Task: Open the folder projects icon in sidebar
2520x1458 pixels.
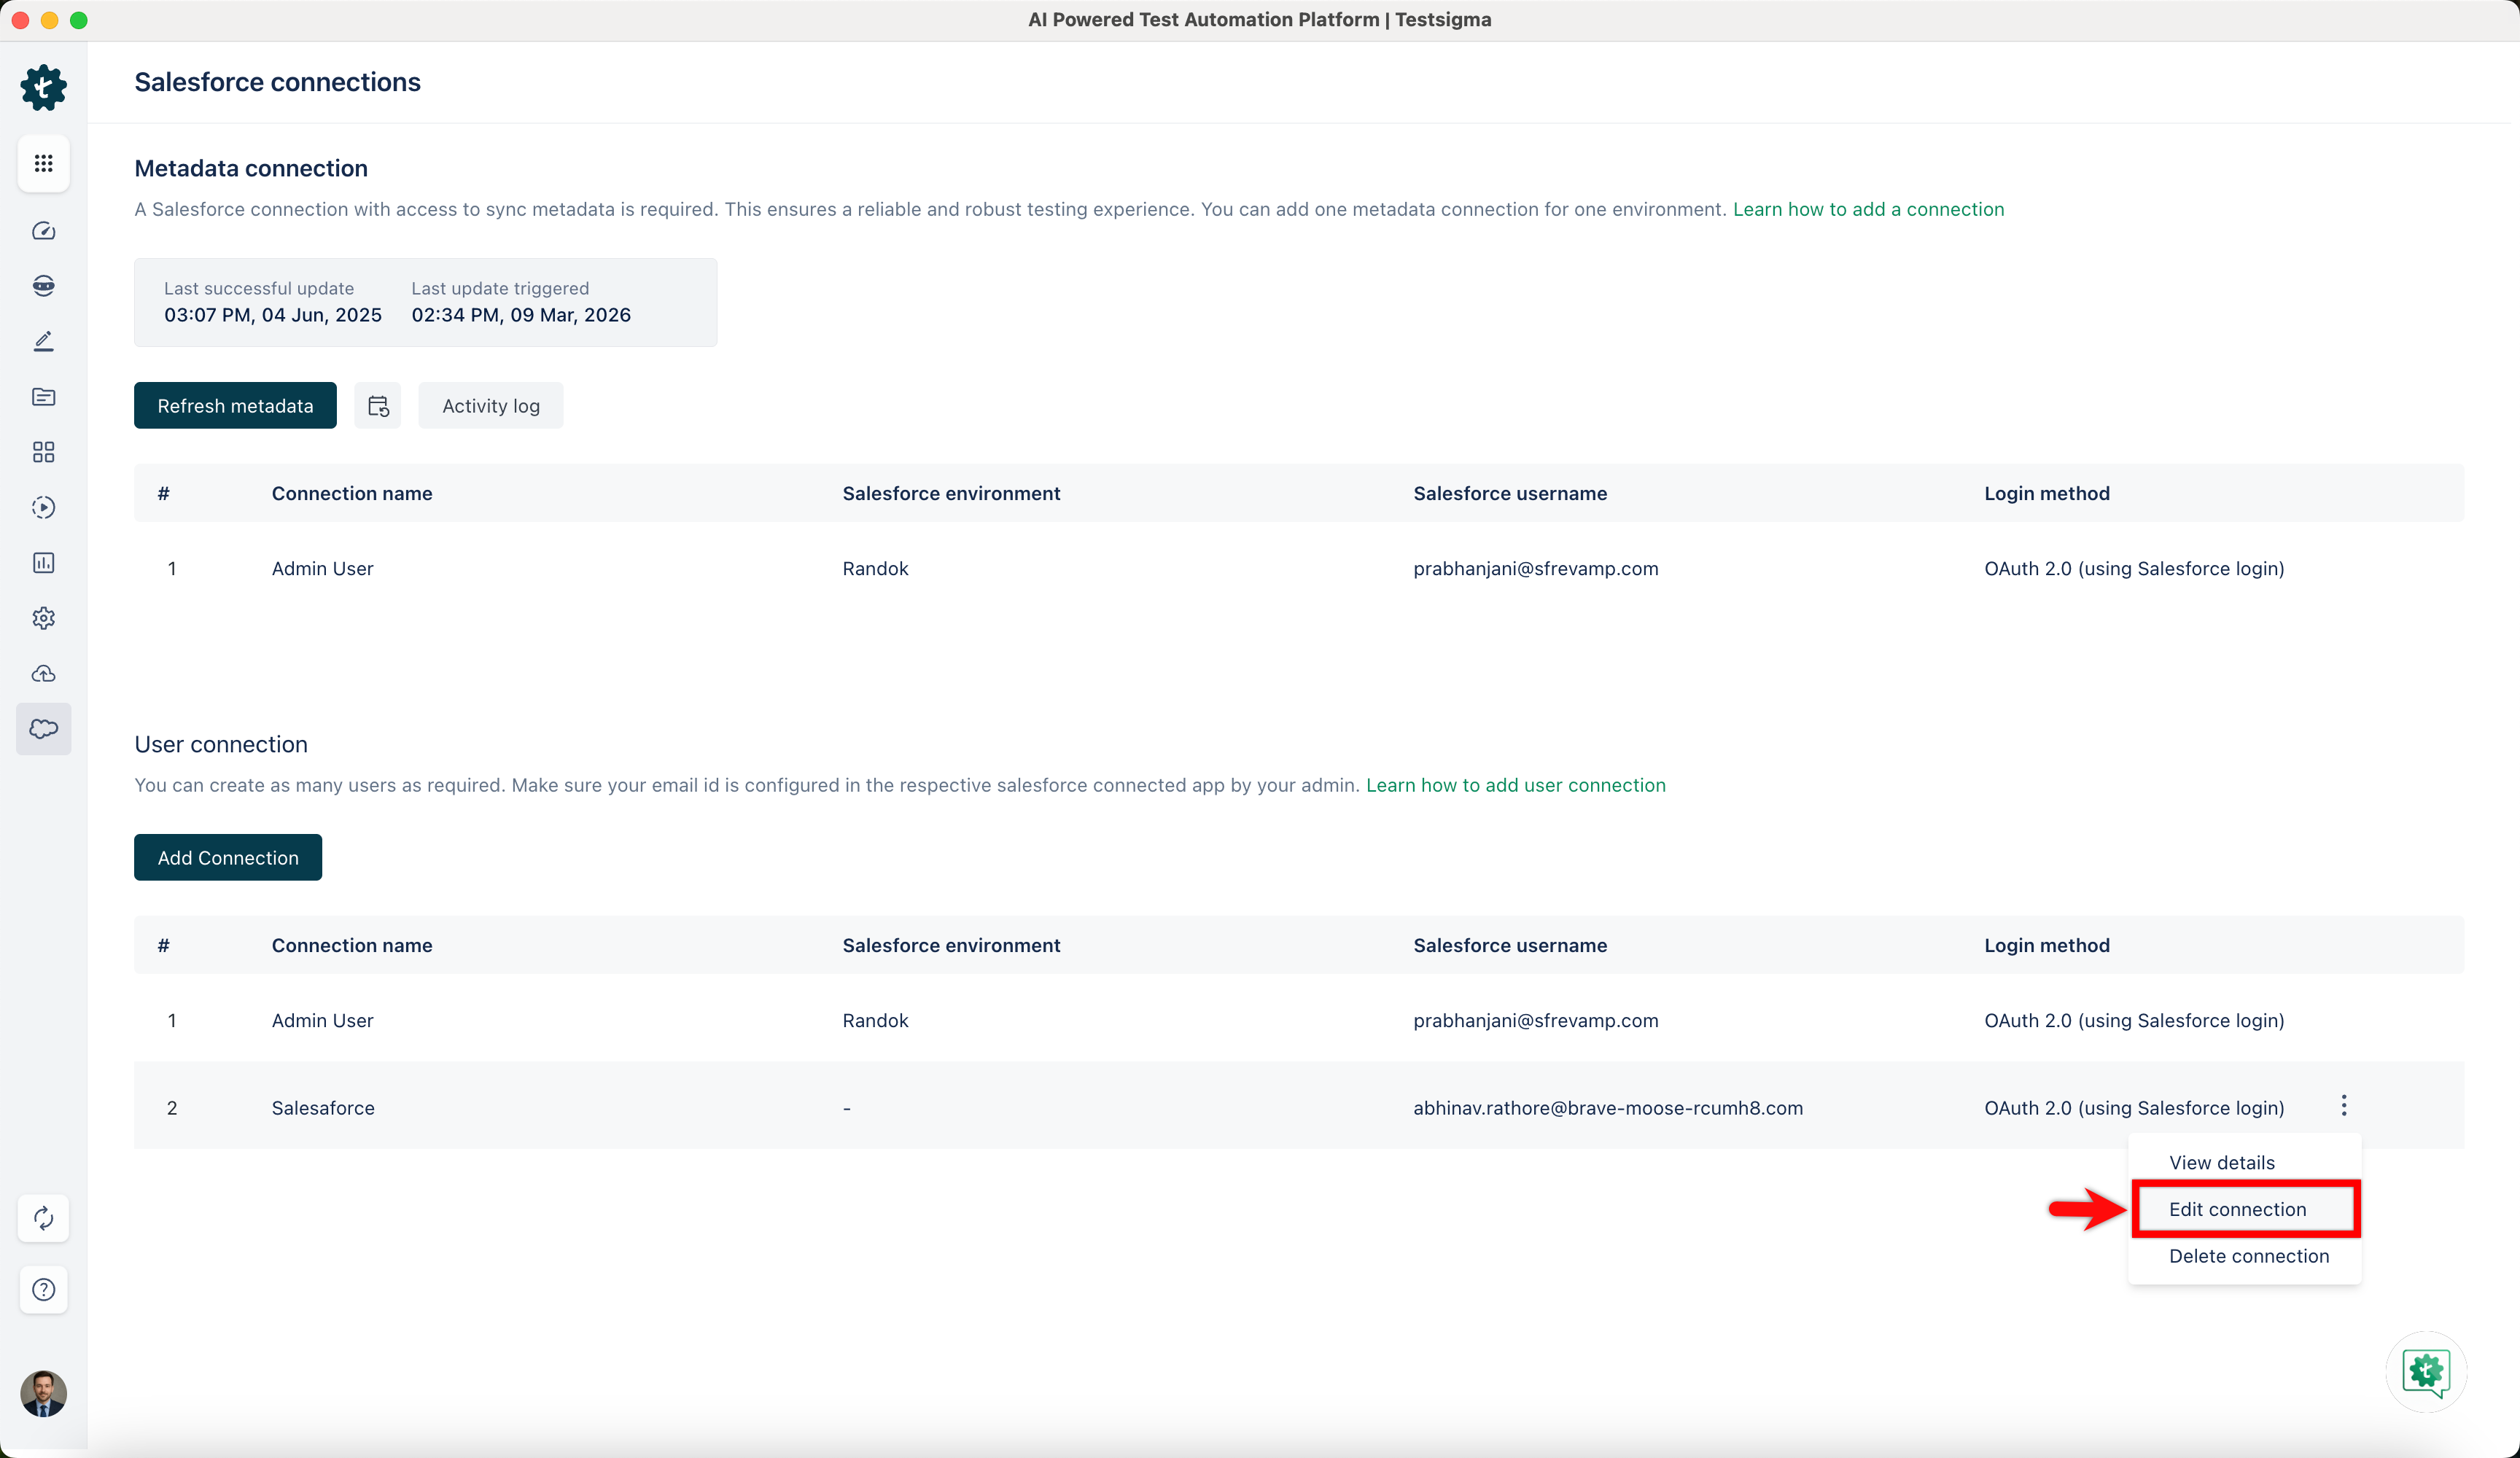Action: pos(43,397)
